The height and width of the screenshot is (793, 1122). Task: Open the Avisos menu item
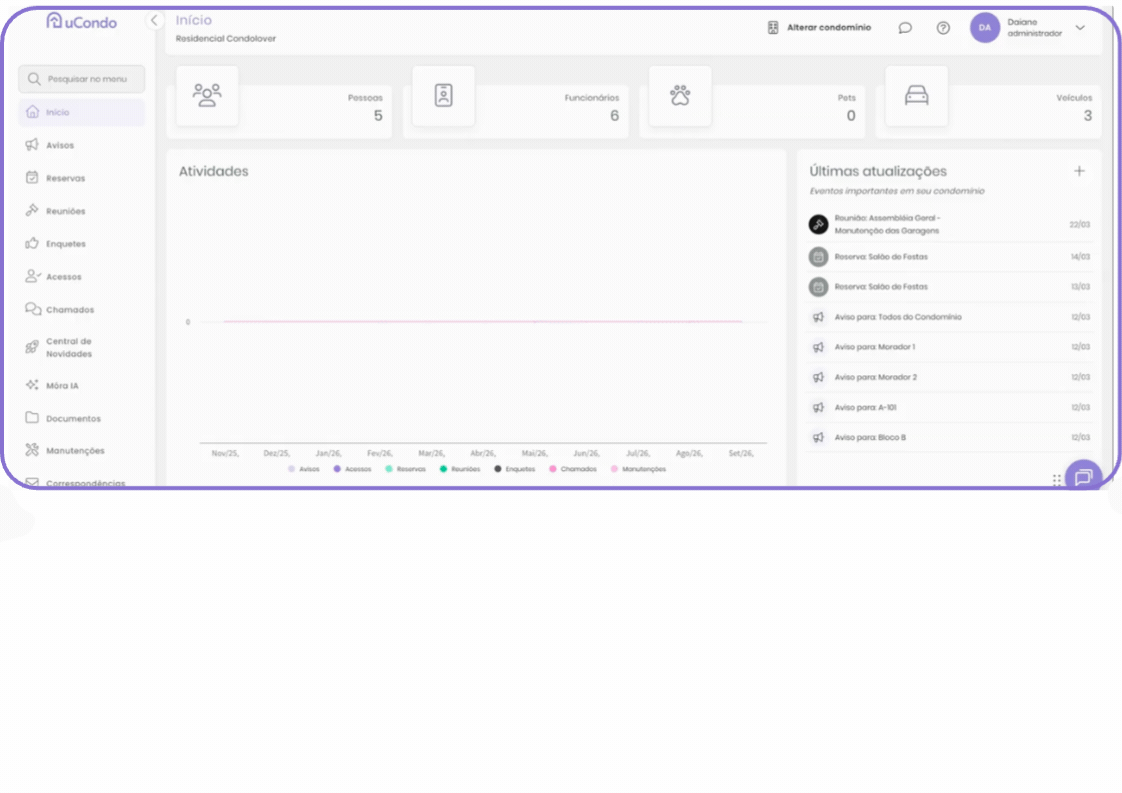point(82,145)
